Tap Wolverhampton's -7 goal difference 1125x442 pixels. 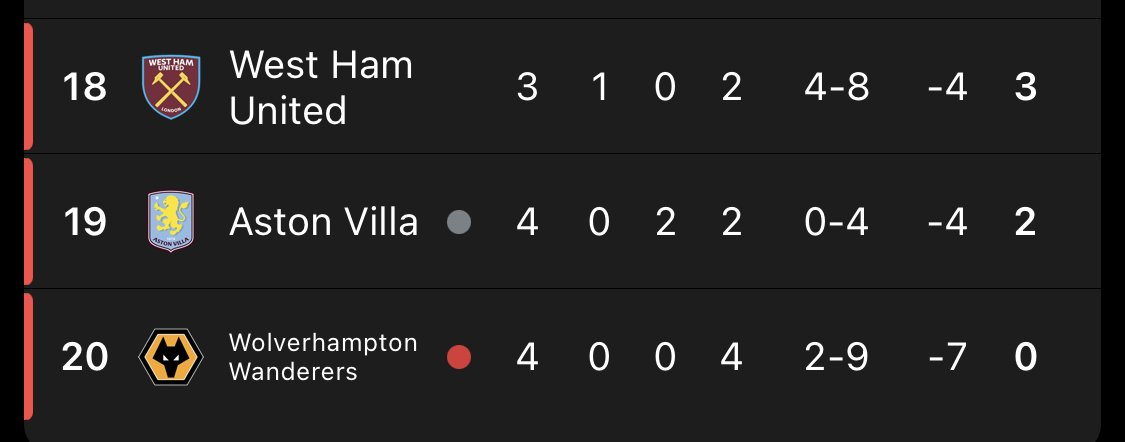tap(947, 357)
